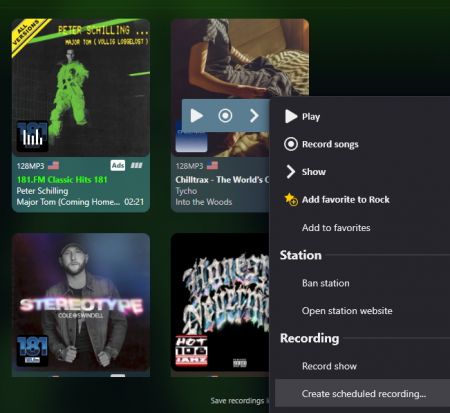The image size is (450, 413).
Task: Click the equalizer logo on Peter Schilling cover
Action: [x=32, y=136]
